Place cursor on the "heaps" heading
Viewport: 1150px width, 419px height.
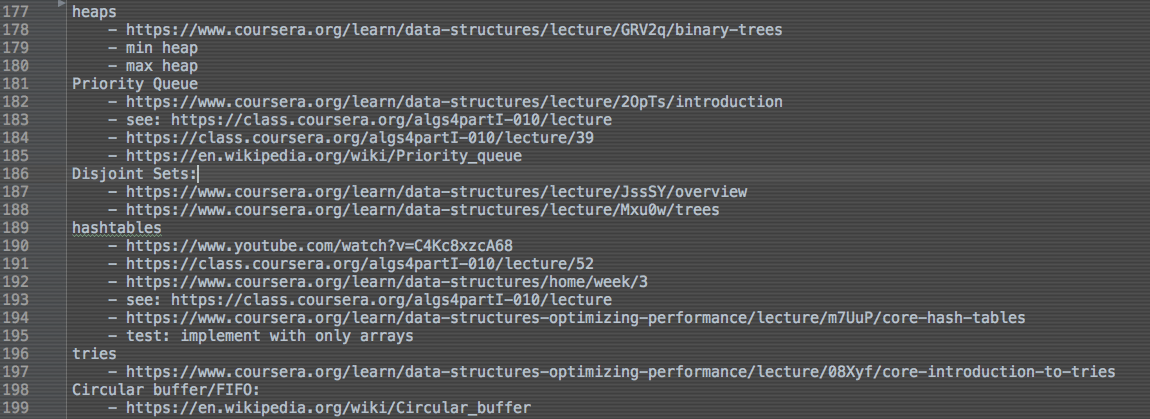coord(94,12)
